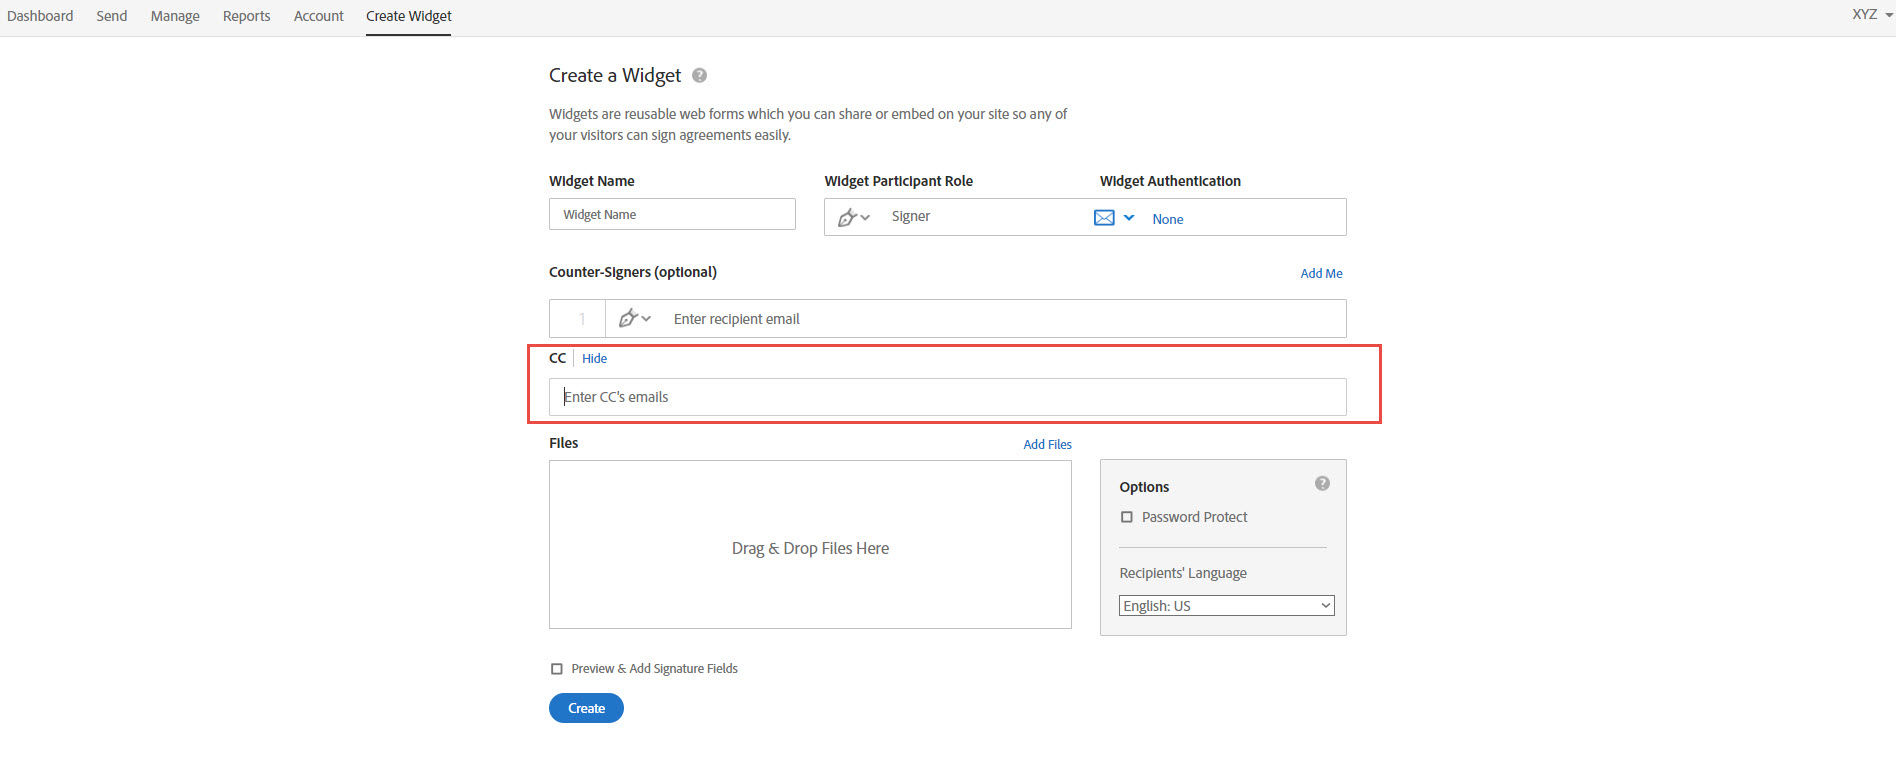This screenshot has height=758, width=1896.
Task: Click the help icon beside Create a Widget
Action: click(700, 75)
